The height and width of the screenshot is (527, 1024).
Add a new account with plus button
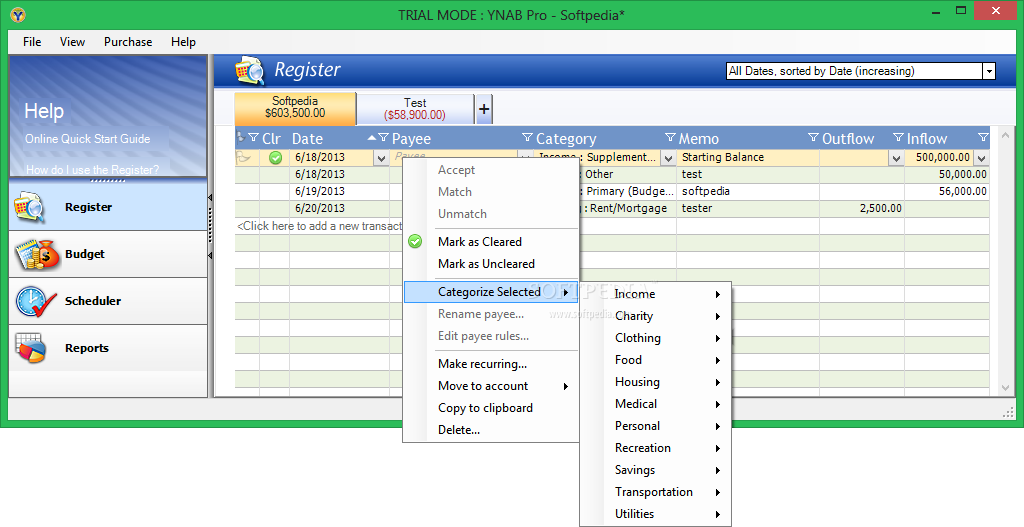484,108
